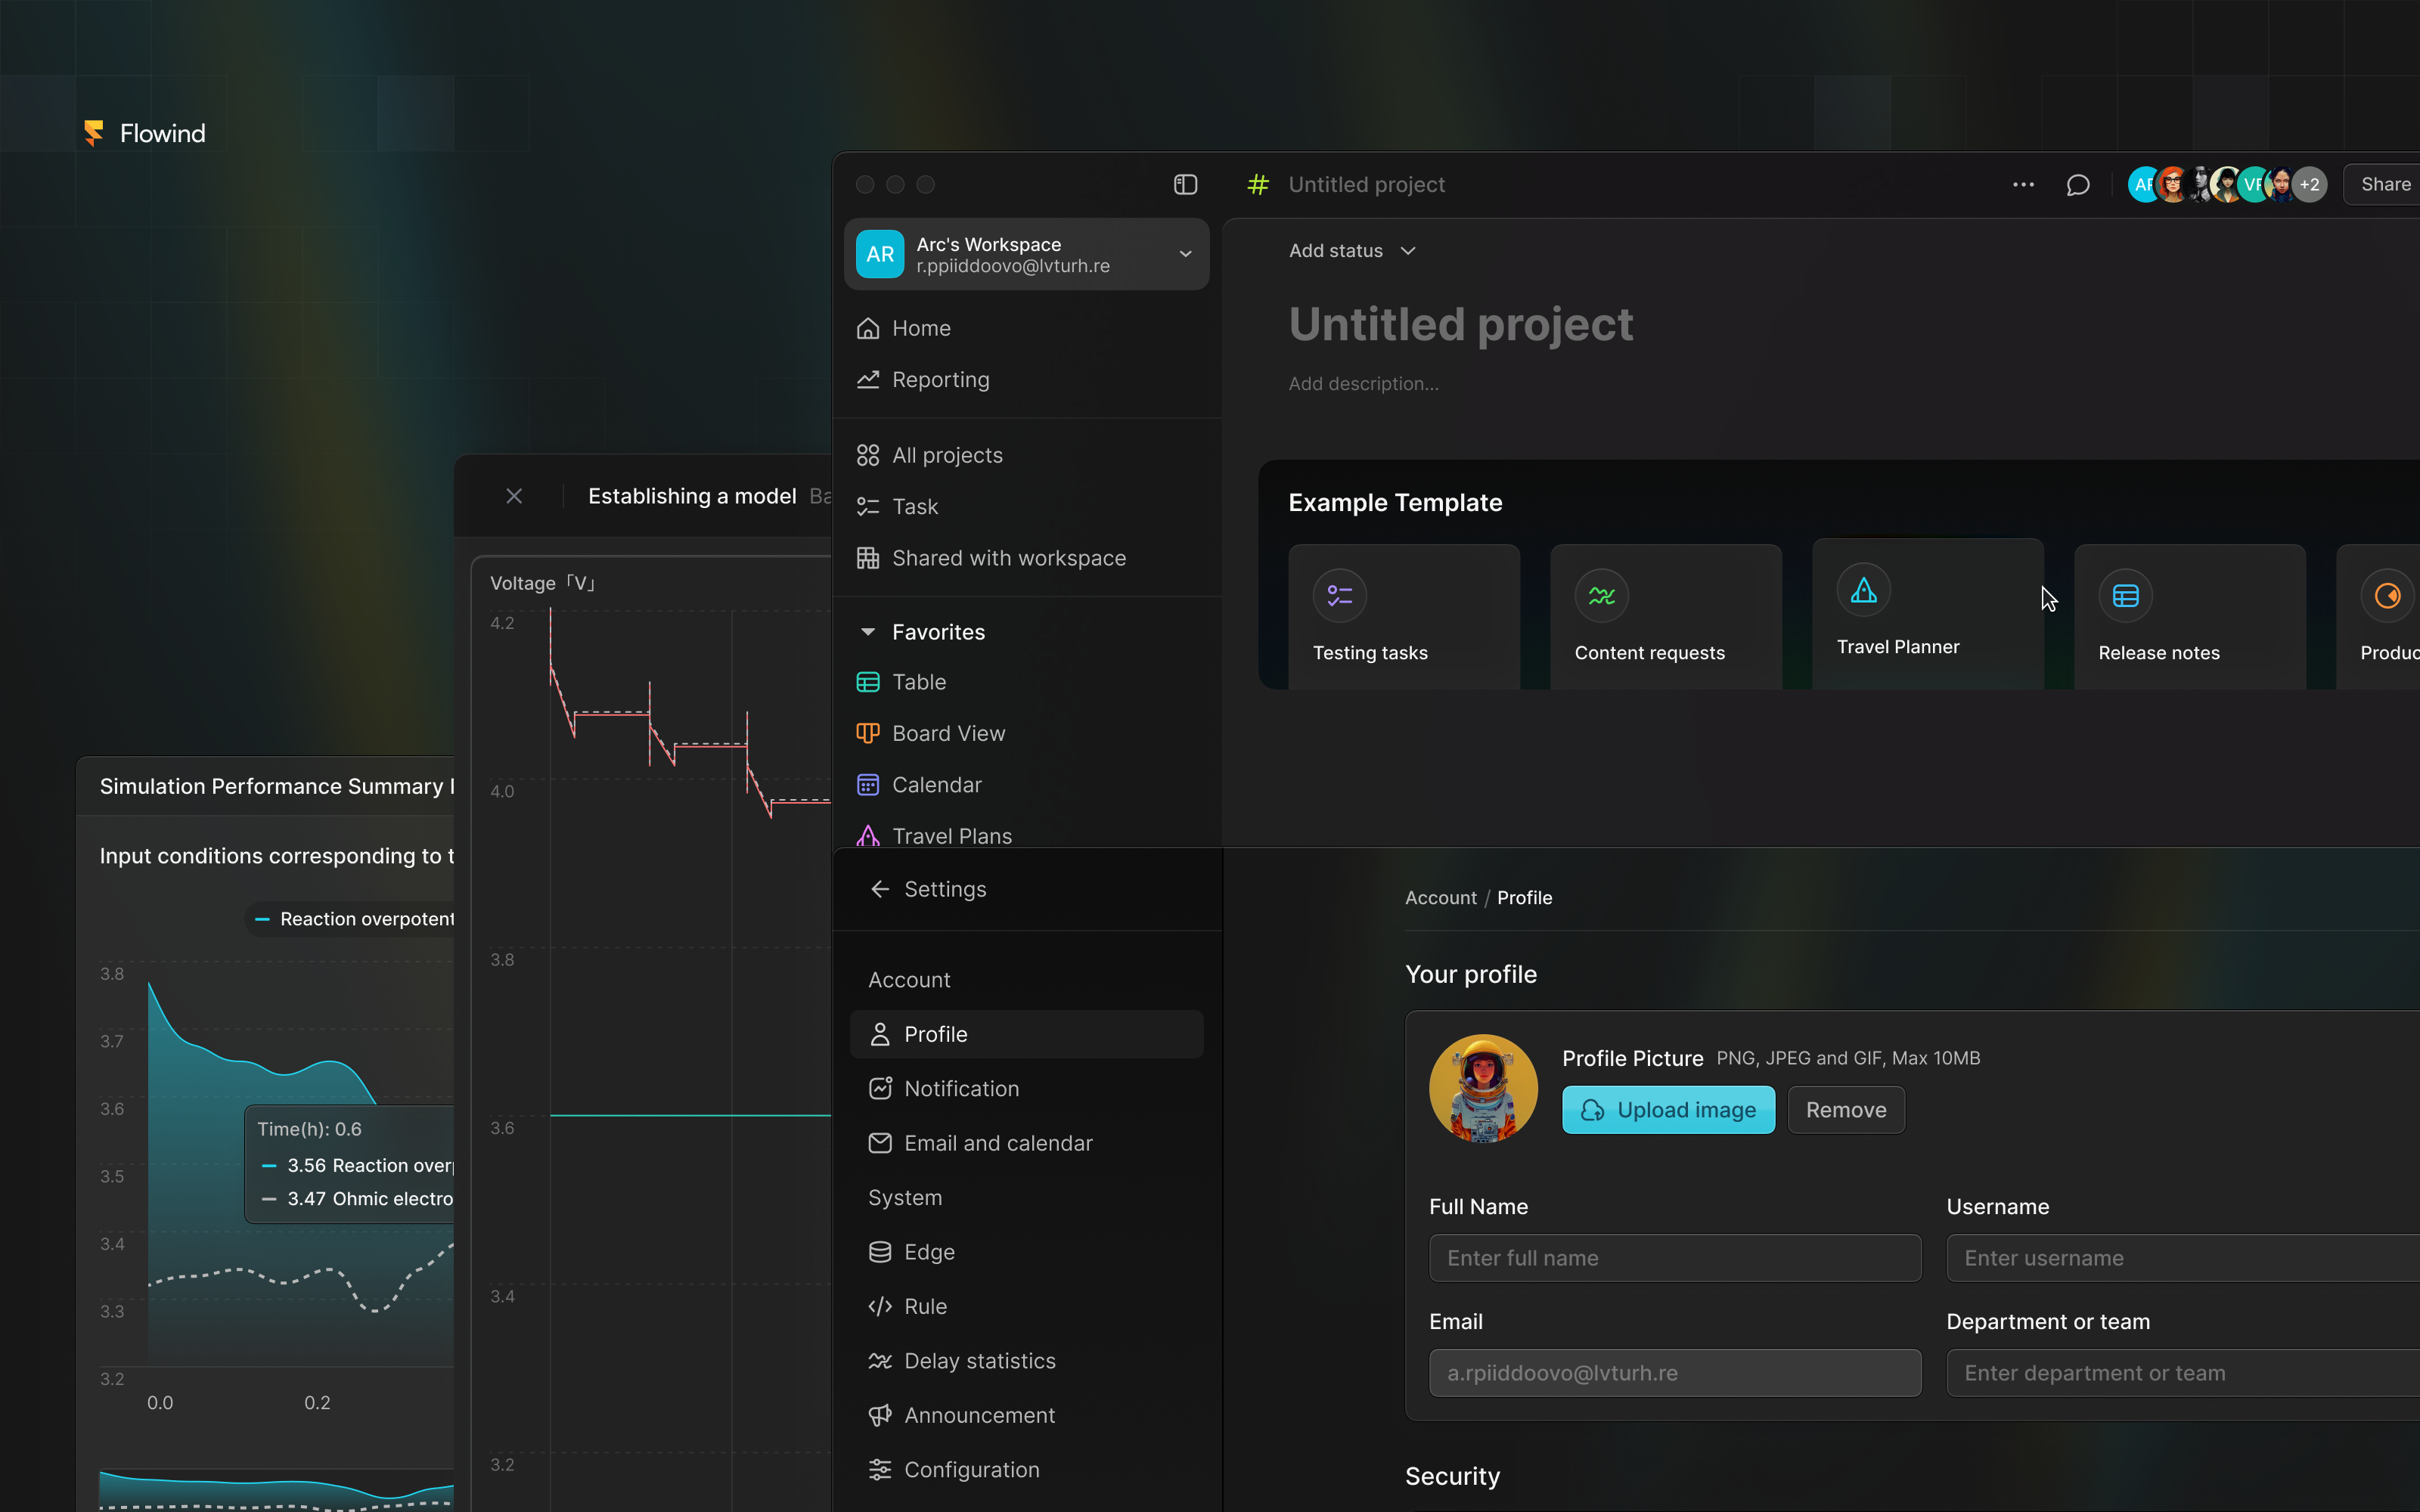Click the System section label in Settings

coord(905,1198)
